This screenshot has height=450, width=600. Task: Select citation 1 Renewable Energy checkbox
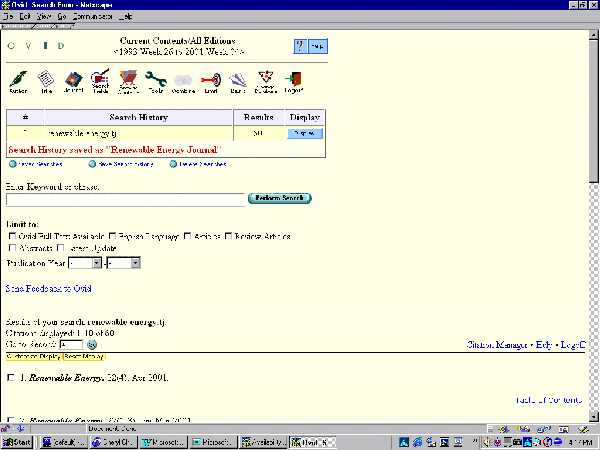[x=11, y=378]
